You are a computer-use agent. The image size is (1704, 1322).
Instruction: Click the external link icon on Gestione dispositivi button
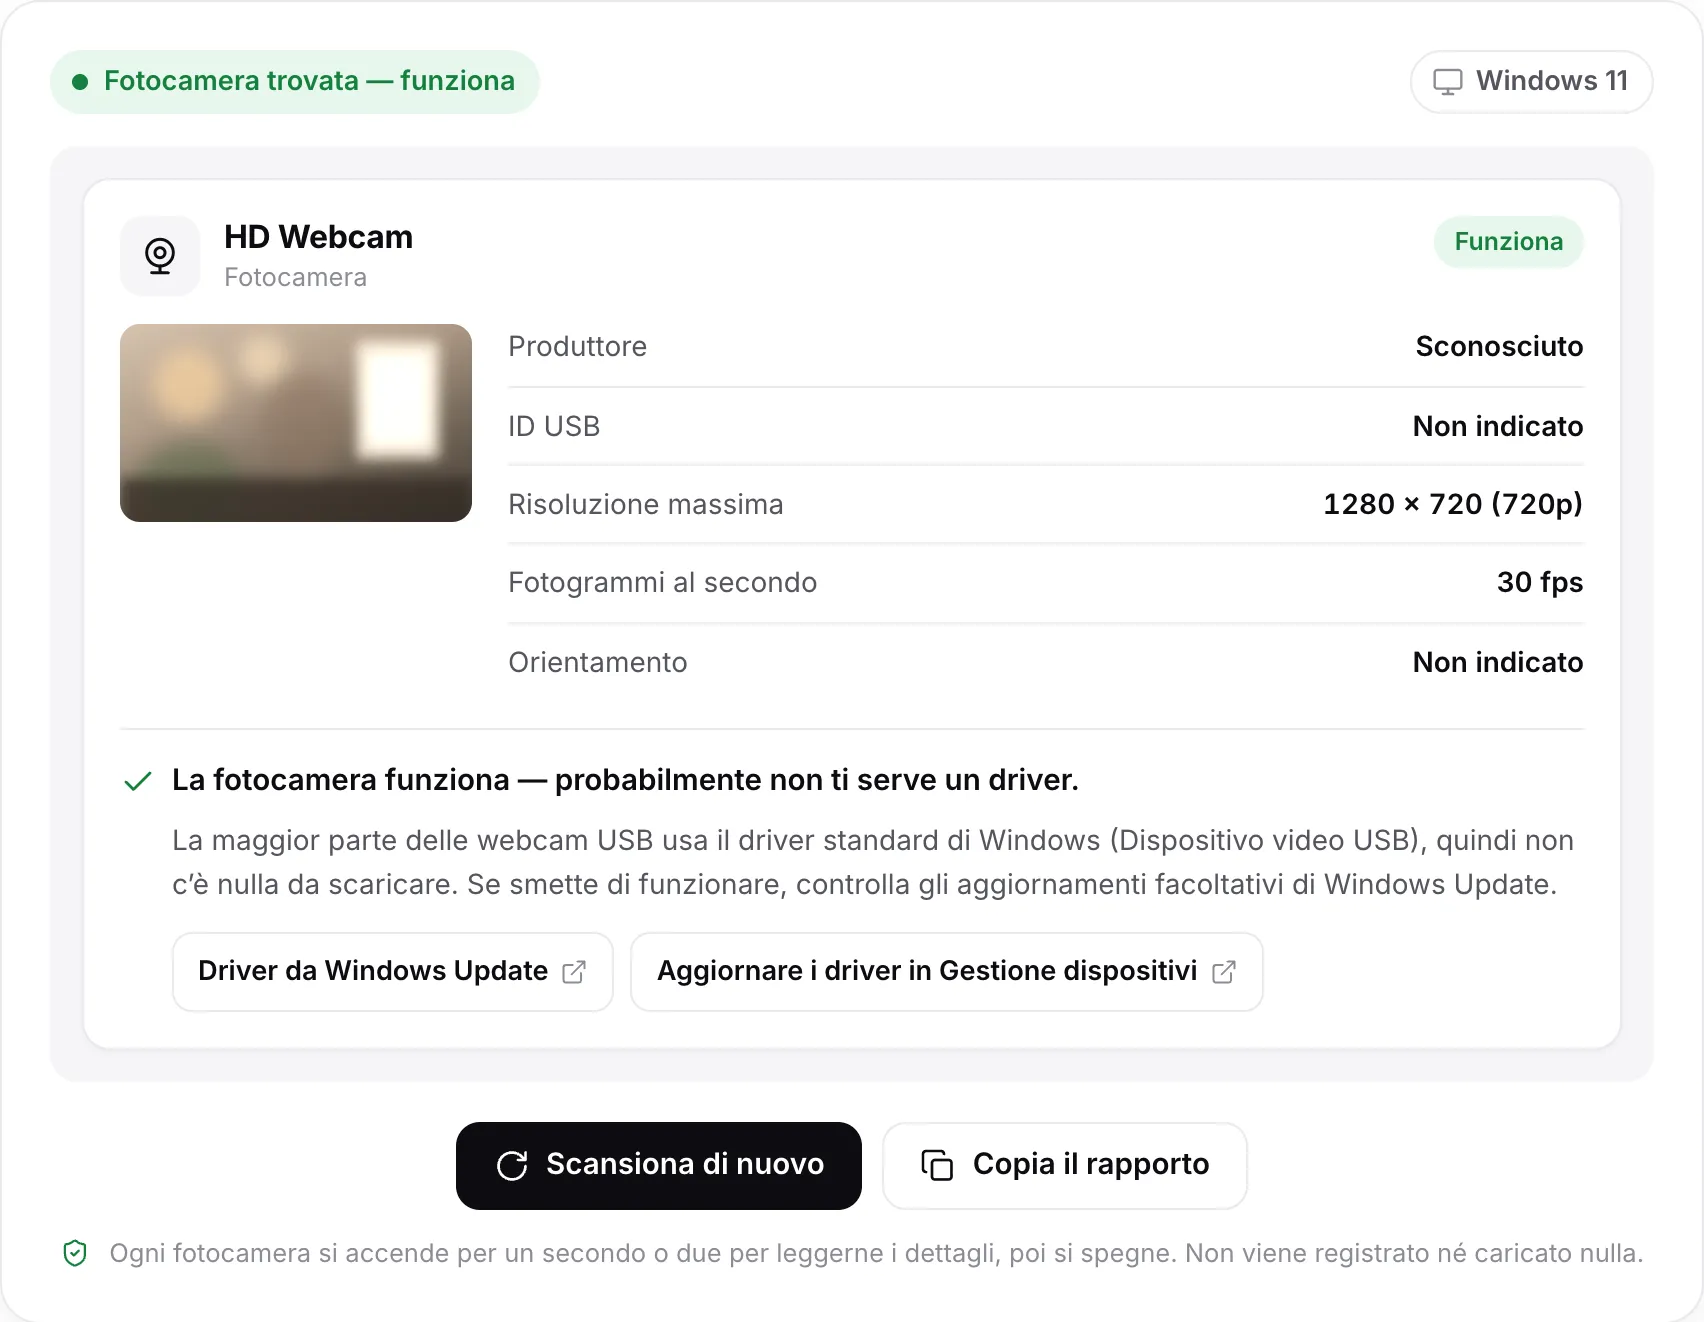click(x=1224, y=972)
